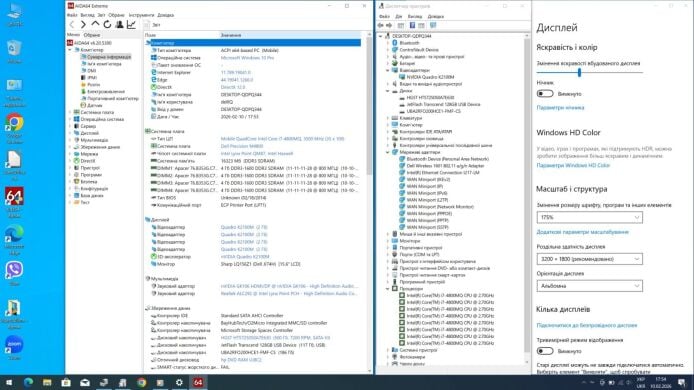The image size is (694, 390).
Task: Open Довідка menu in AIDA64
Action: click(x=166, y=15)
